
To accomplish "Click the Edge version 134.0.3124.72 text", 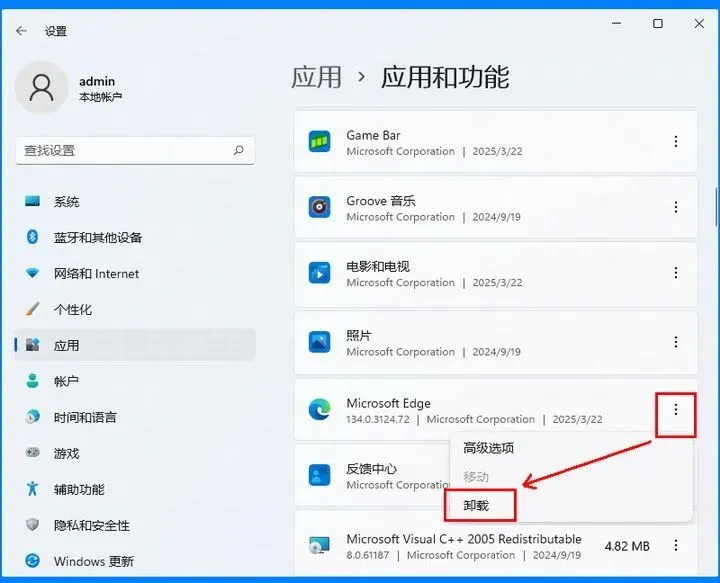I will [x=378, y=419].
